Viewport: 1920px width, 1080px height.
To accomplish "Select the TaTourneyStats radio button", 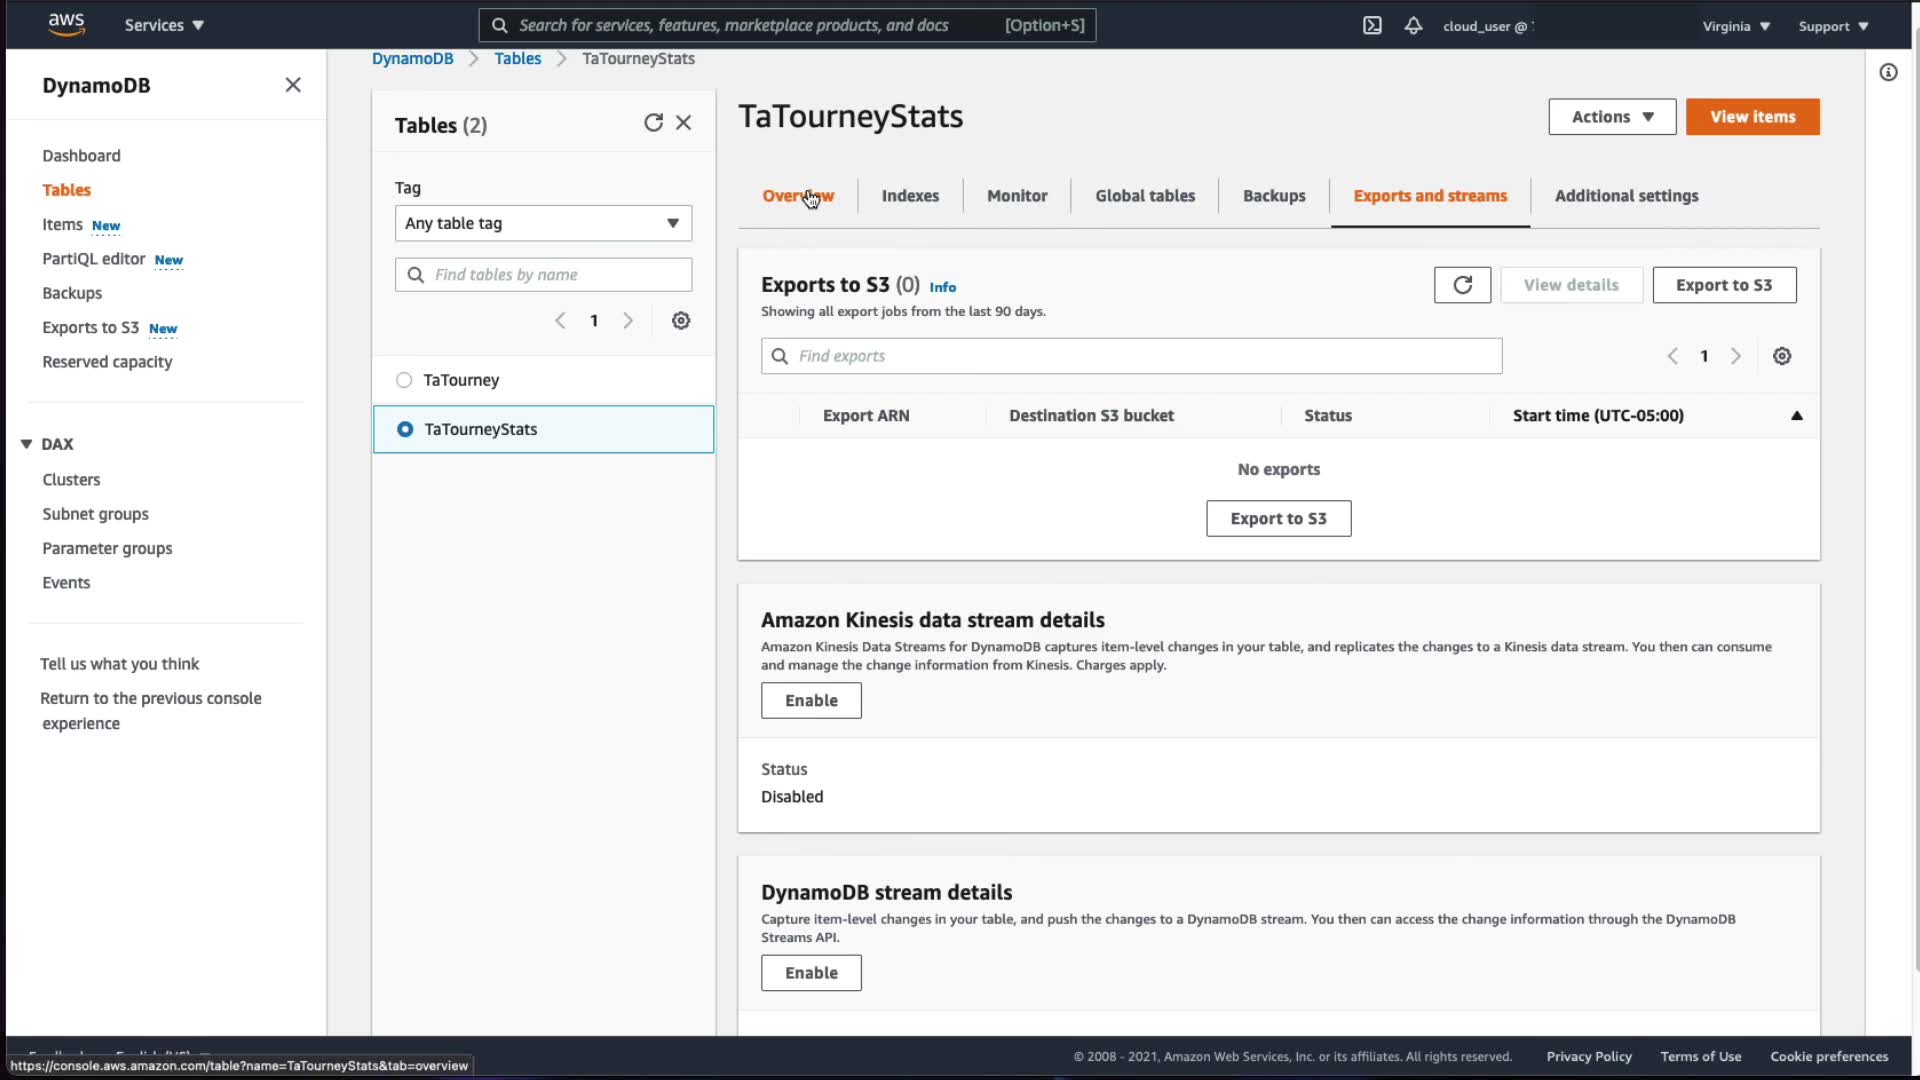I will click(405, 429).
